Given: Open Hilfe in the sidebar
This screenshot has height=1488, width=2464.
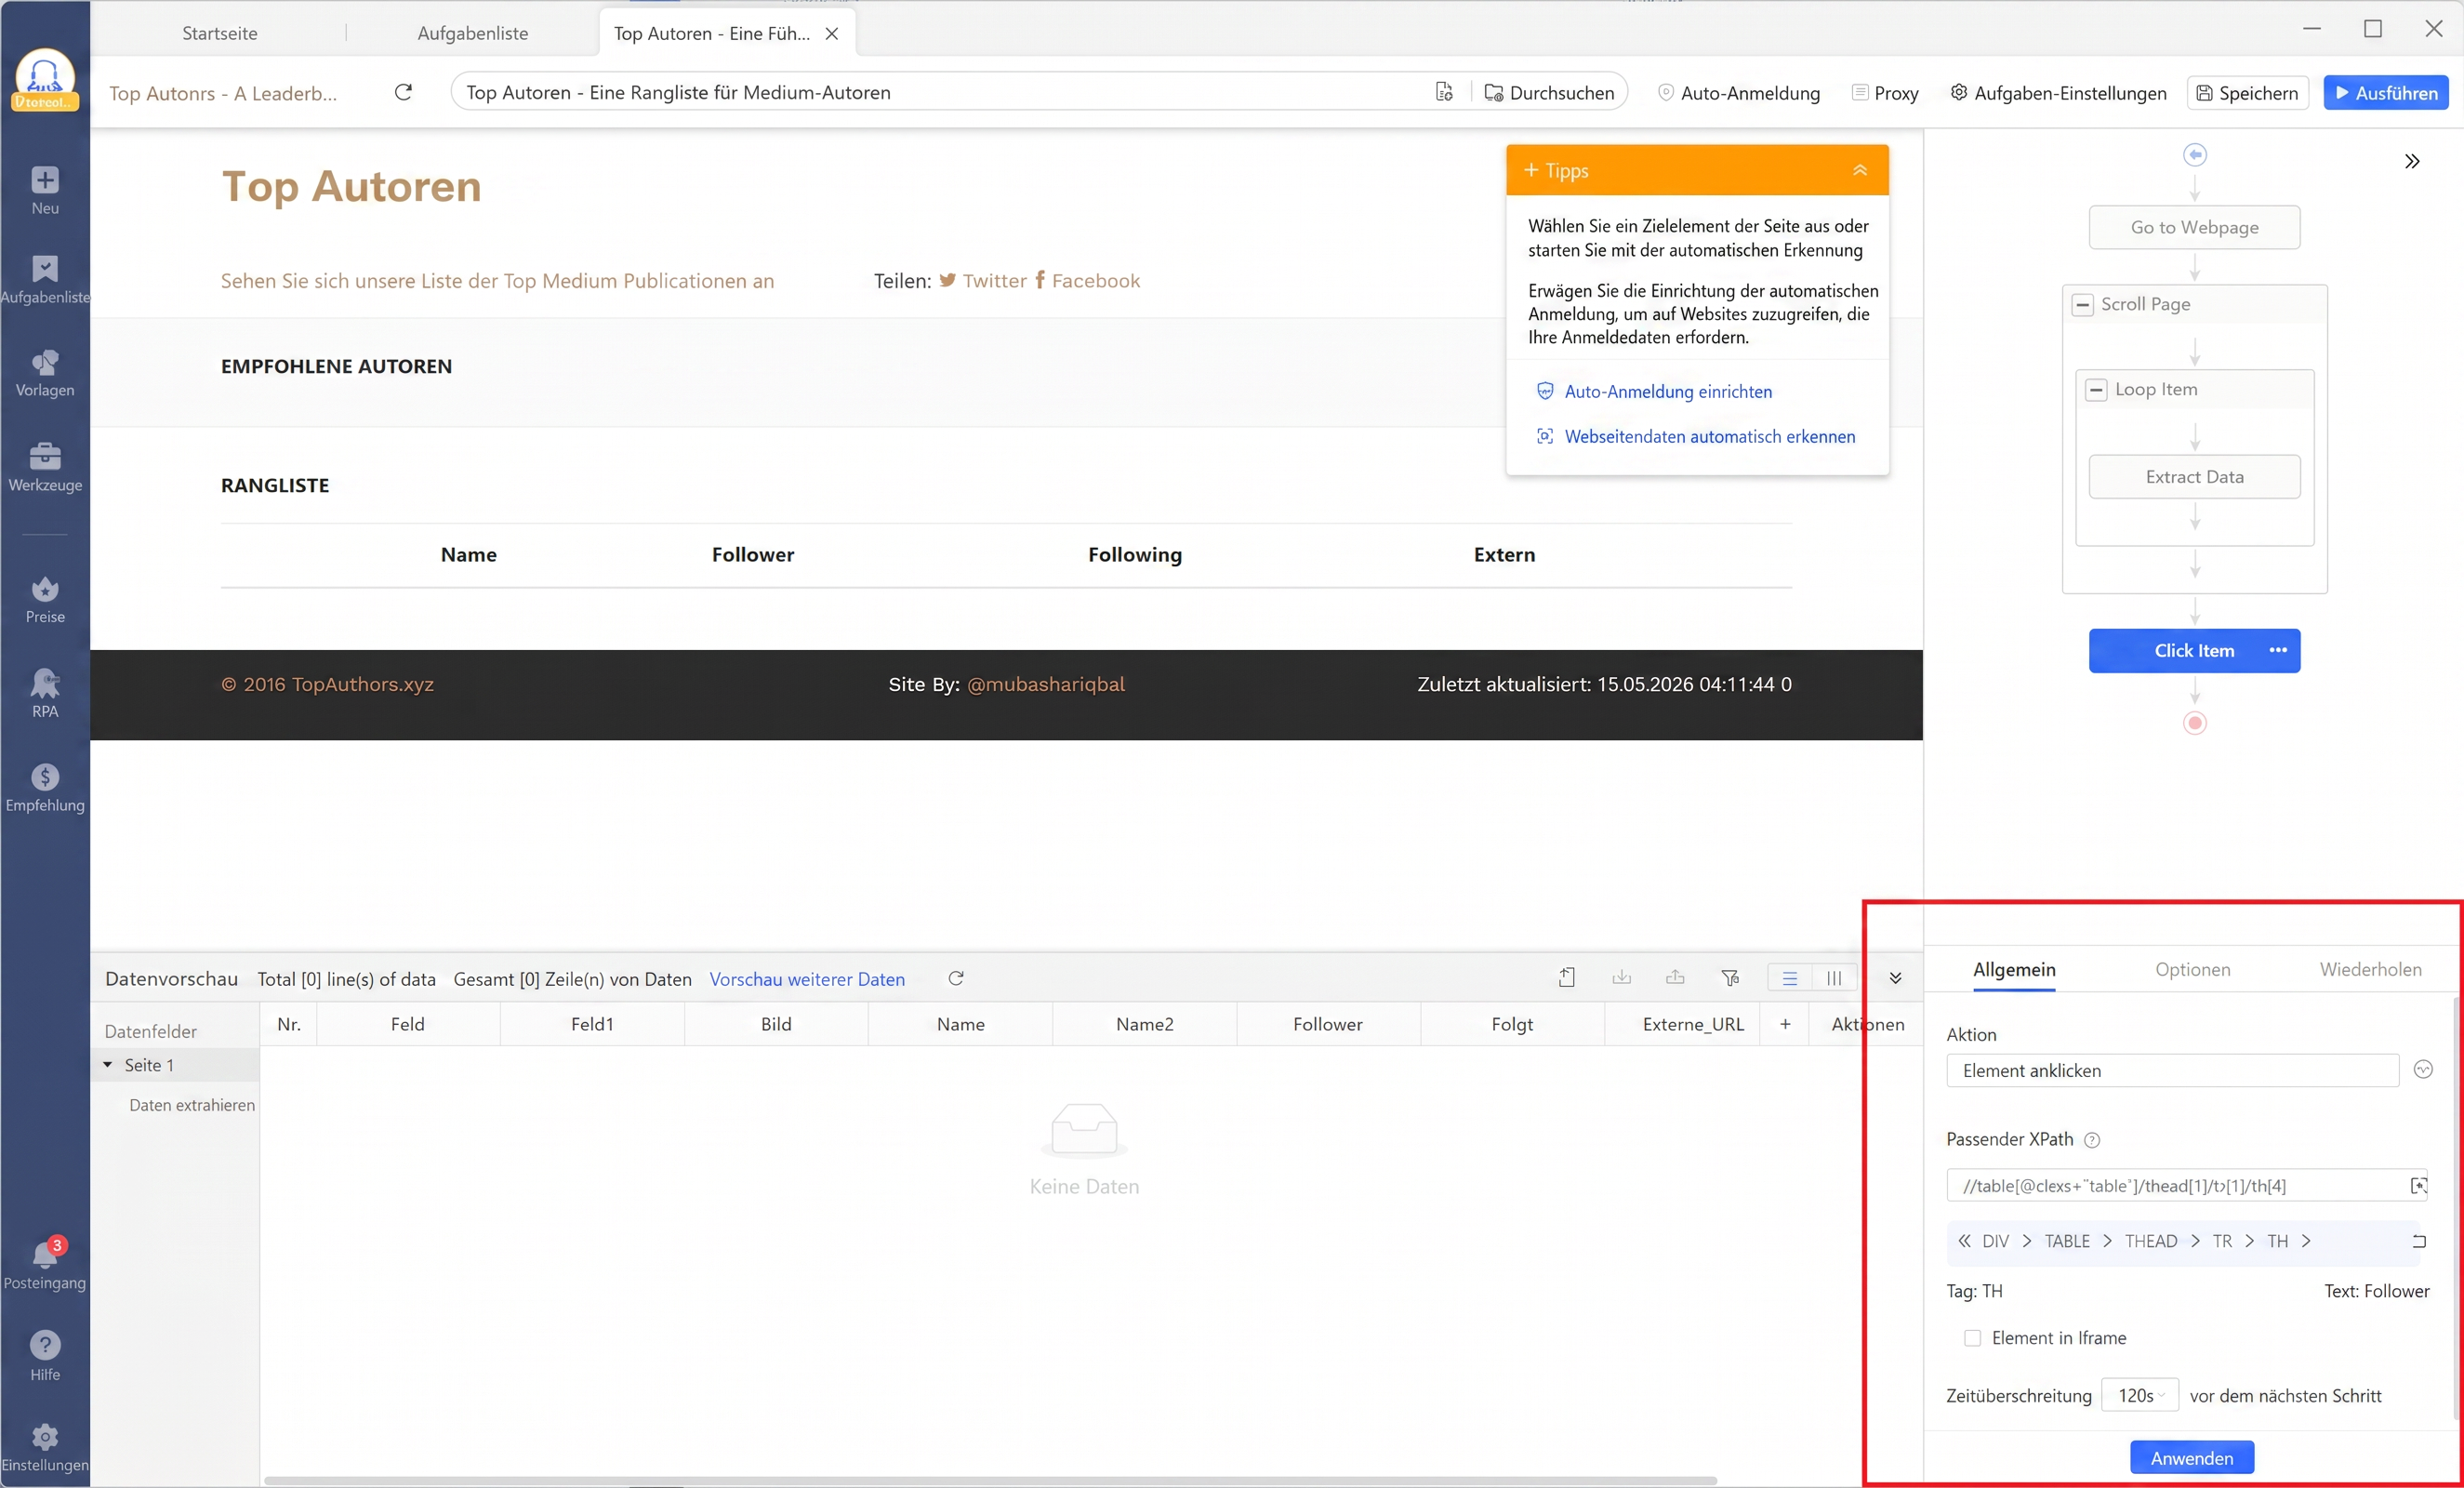Looking at the screenshot, I should pos(45,1356).
